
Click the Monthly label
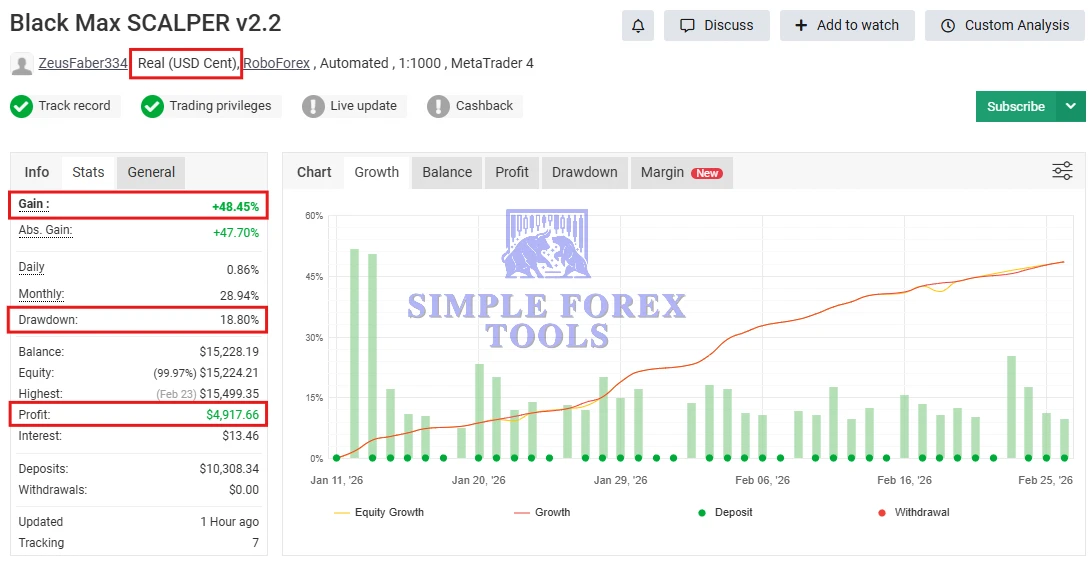(41, 294)
